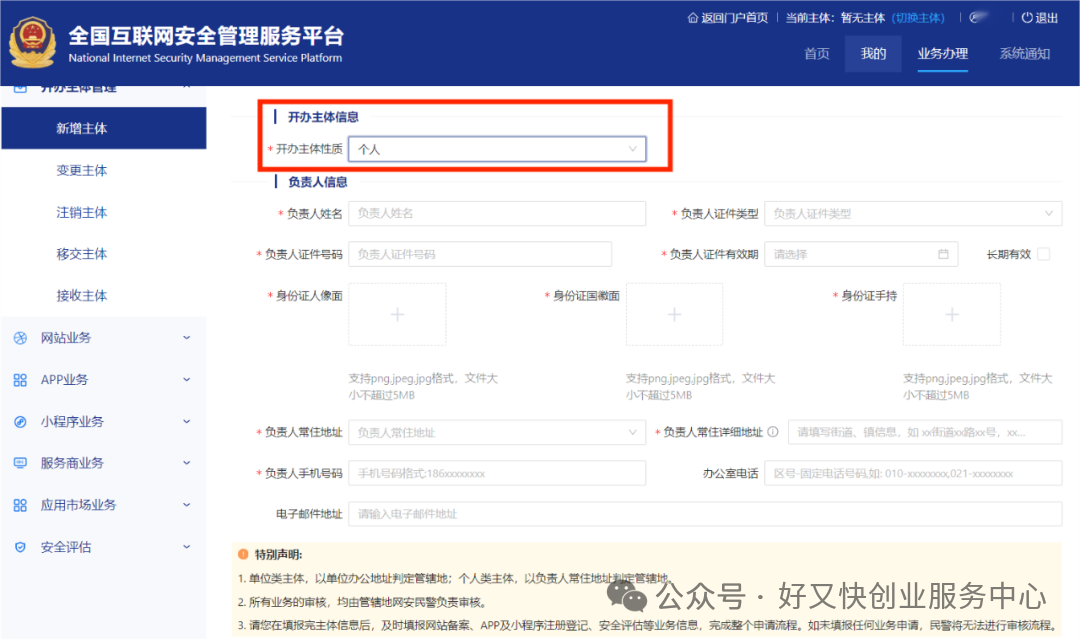Click the 负责人证件有效期 date field

point(861,254)
